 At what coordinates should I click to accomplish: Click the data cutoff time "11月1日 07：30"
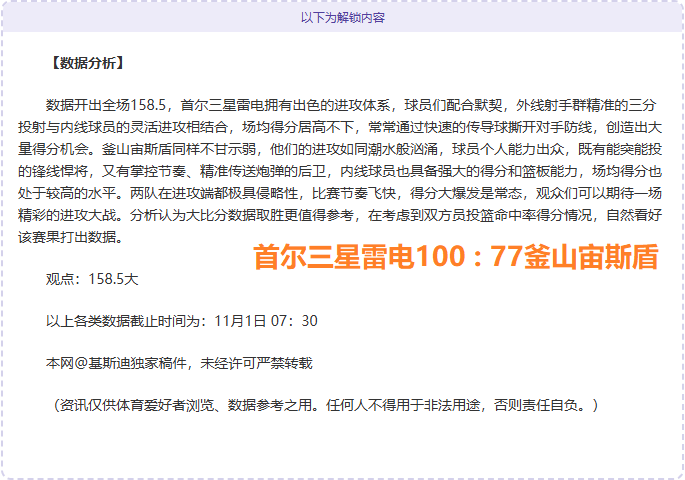click(x=266, y=321)
